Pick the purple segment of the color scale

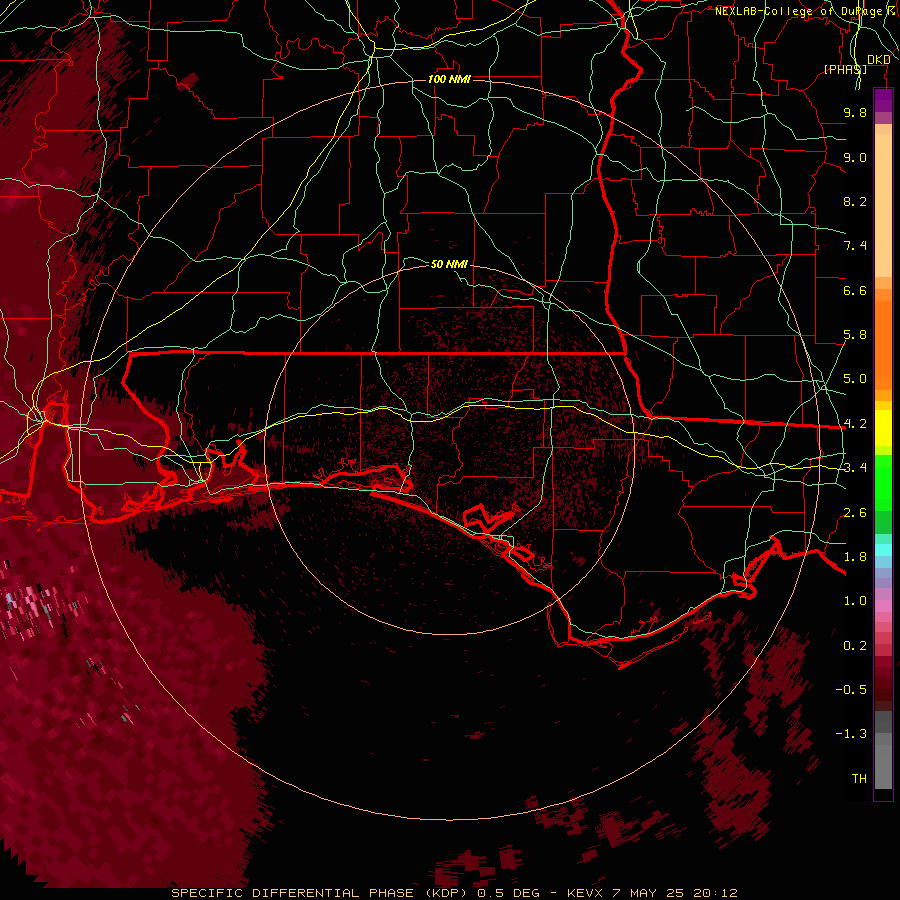(x=883, y=100)
